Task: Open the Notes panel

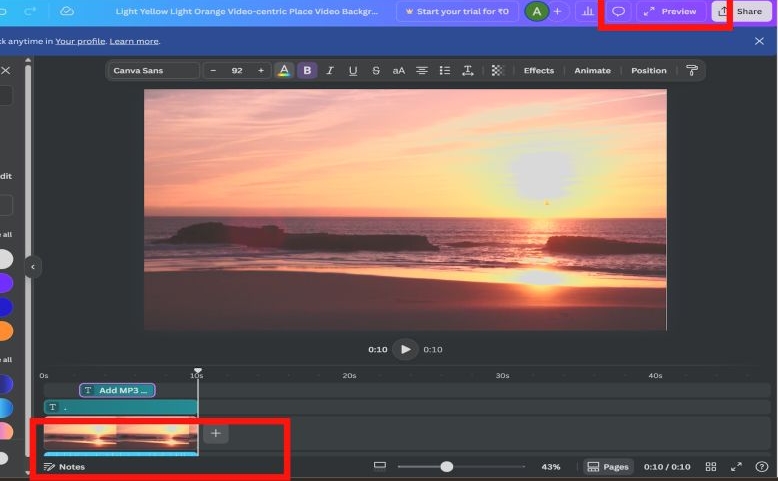Action: pos(64,467)
